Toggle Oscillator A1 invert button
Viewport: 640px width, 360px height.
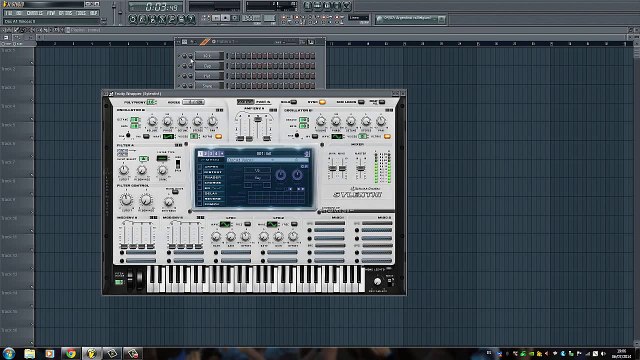(x=146, y=136)
